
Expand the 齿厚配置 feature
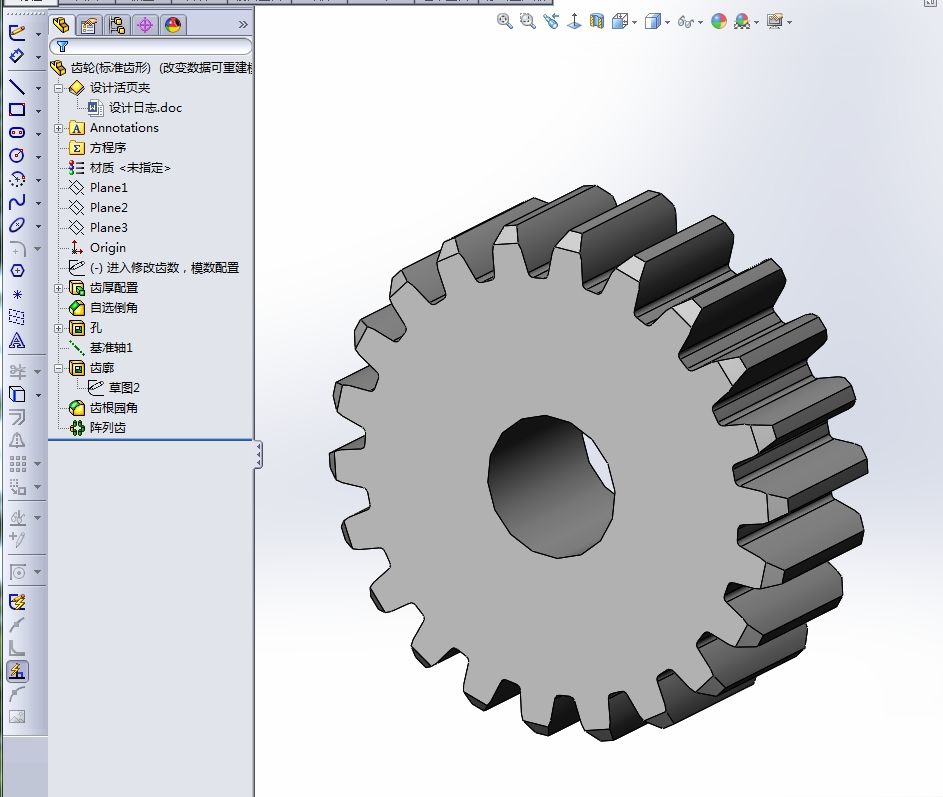pyautogui.click(x=58, y=288)
